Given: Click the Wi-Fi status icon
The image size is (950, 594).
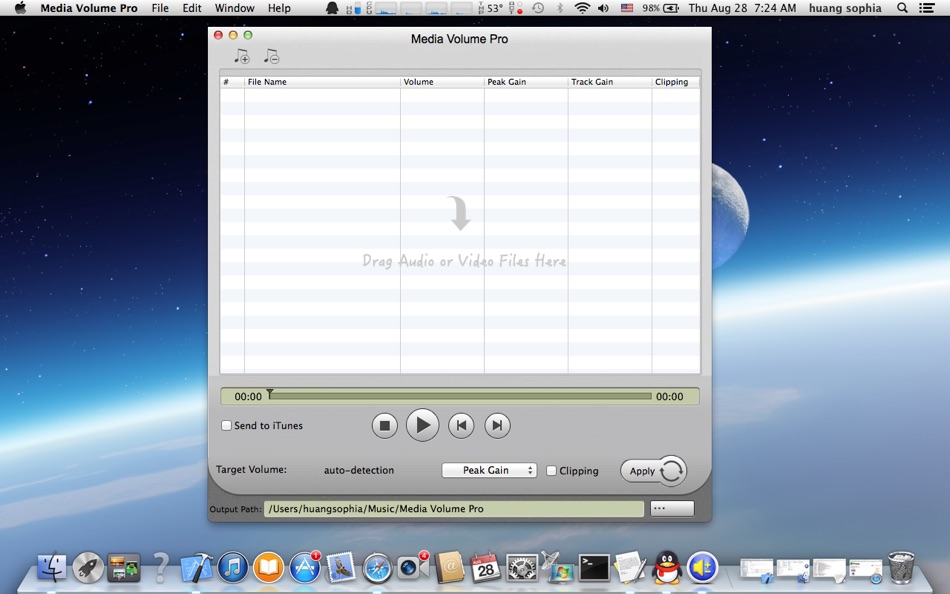Looking at the screenshot, I should [582, 8].
